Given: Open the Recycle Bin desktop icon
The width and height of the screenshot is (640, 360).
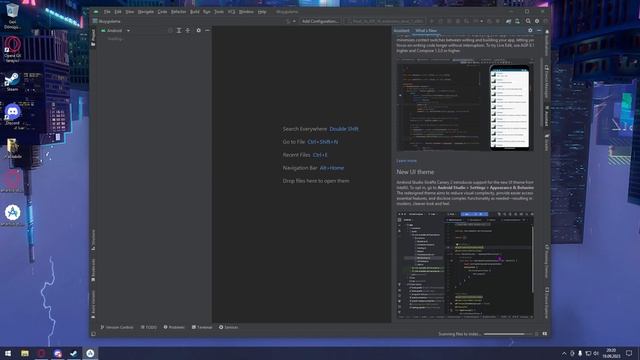Looking at the screenshot, I should coord(12,16).
